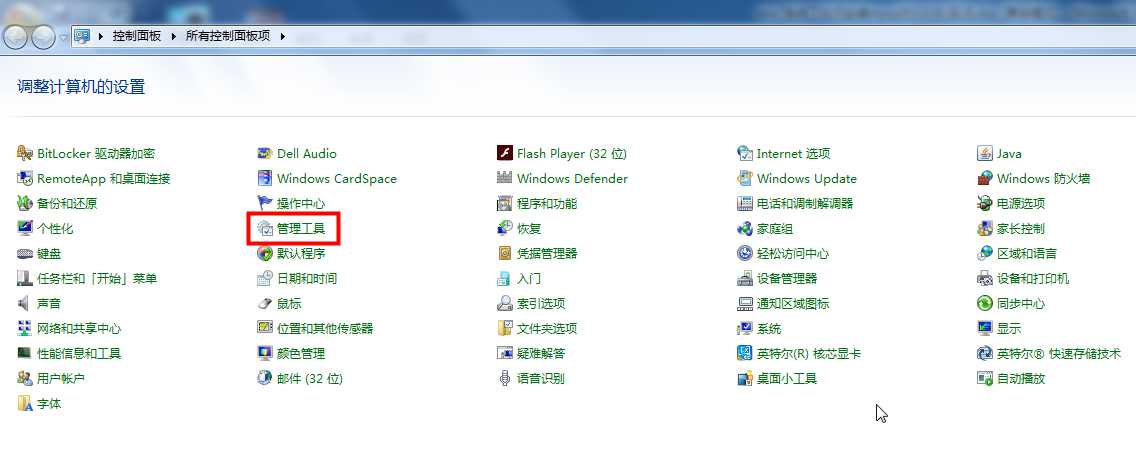Click the 鼠标 mouse icon
Image resolution: width=1136 pixels, height=459 pixels.
[x=265, y=303]
